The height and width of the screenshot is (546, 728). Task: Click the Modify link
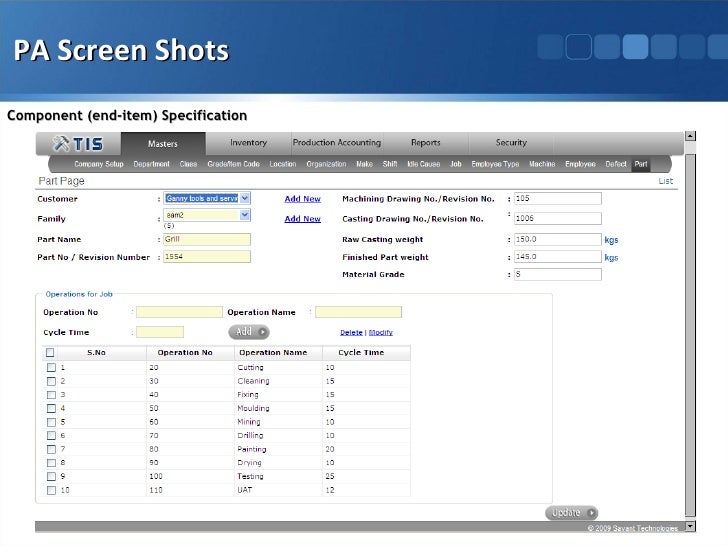tap(381, 332)
